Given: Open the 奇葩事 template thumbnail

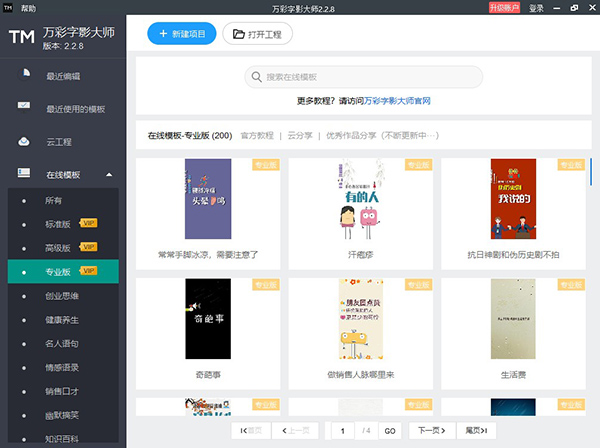Looking at the screenshot, I should pos(208,319).
